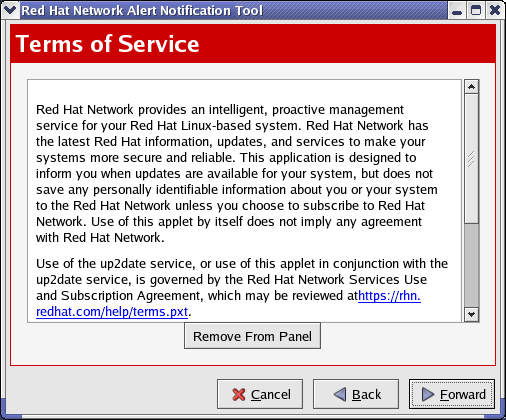The width and height of the screenshot is (506, 420).
Task: Click the vertical scrollbar thumb
Action: click(471, 159)
